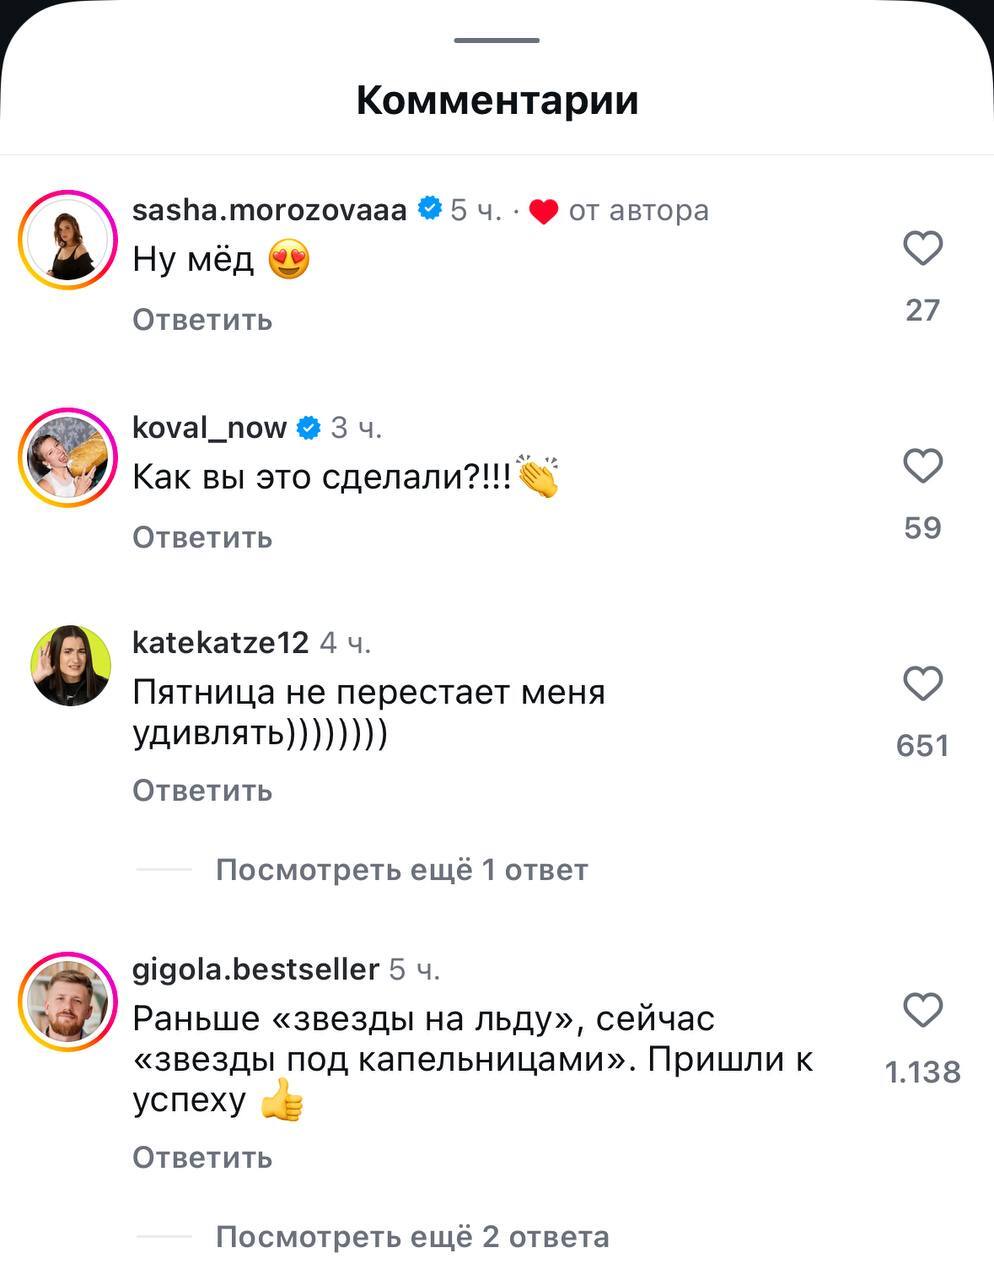Reply to sasha.morozovaaa's comment

tap(201, 319)
